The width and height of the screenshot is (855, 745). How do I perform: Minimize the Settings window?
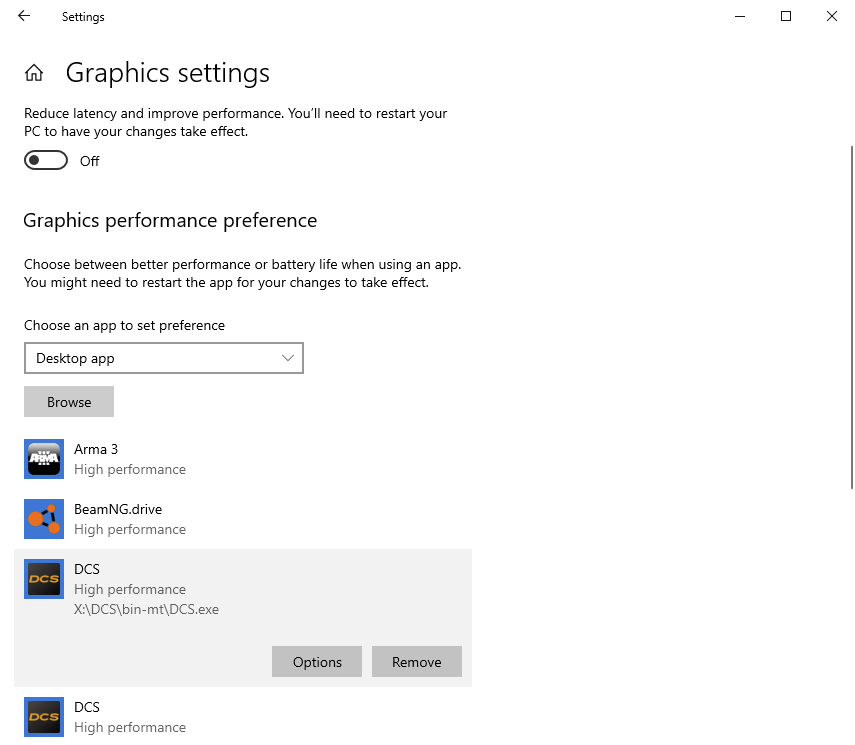pos(740,16)
